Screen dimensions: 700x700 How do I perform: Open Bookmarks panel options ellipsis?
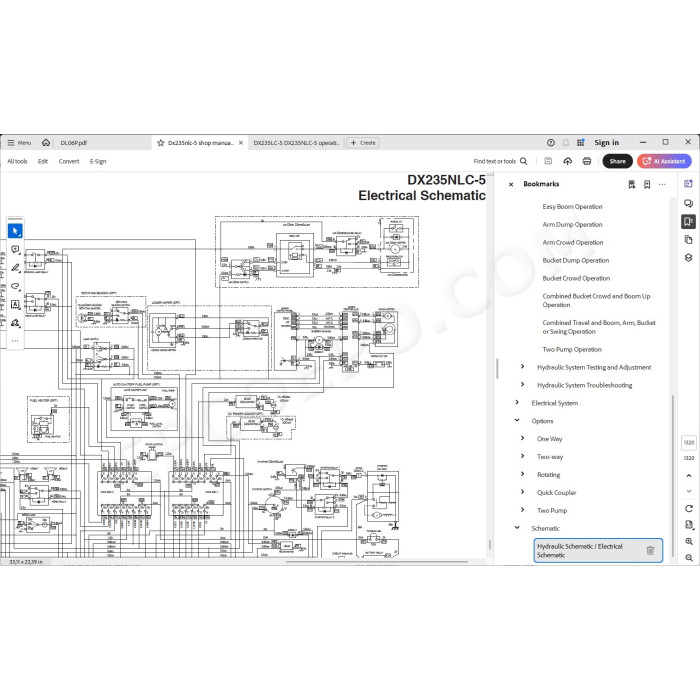pyautogui.click(x=662, y=184)
